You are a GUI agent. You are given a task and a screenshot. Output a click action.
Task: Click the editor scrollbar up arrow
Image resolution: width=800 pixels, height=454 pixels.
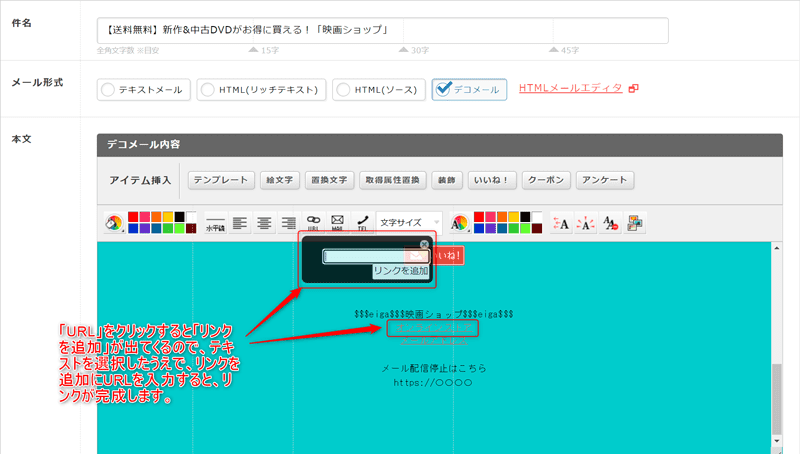tap(777, 248)
